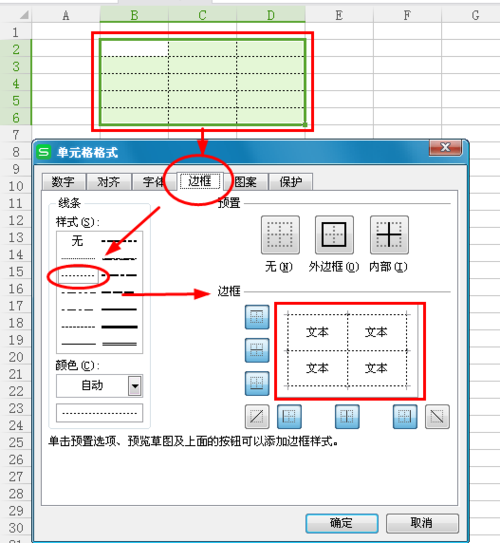Click cell E3 in the sheet
This screenshot has width=500, height=543.
[x=339, y=65]
